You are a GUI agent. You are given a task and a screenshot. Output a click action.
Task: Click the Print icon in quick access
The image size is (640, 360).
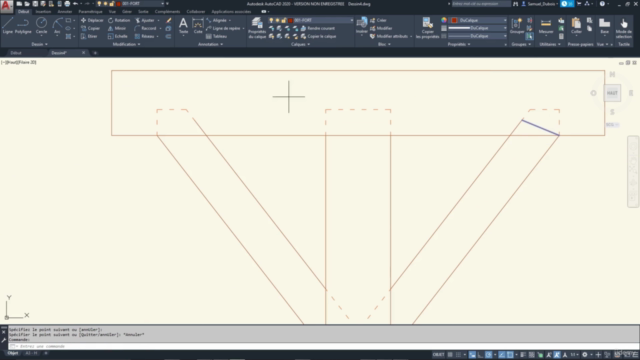click(67, 4)
